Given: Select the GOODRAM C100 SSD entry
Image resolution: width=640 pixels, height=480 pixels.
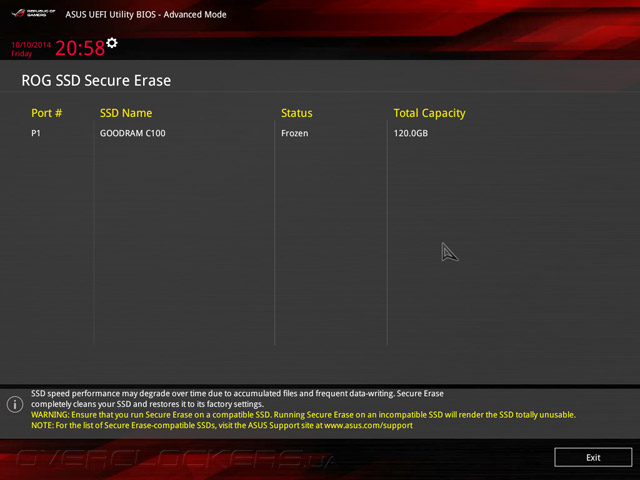Looking at the screenshot, I should tap(133, 133).
